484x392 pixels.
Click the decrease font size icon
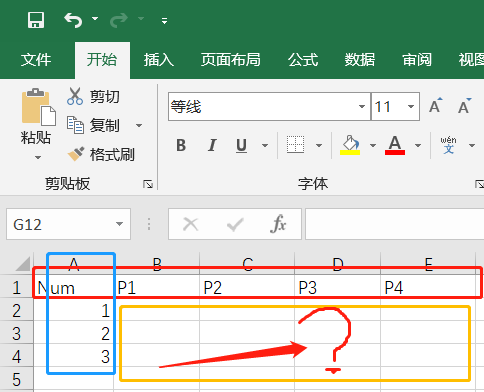click(465, 106)
